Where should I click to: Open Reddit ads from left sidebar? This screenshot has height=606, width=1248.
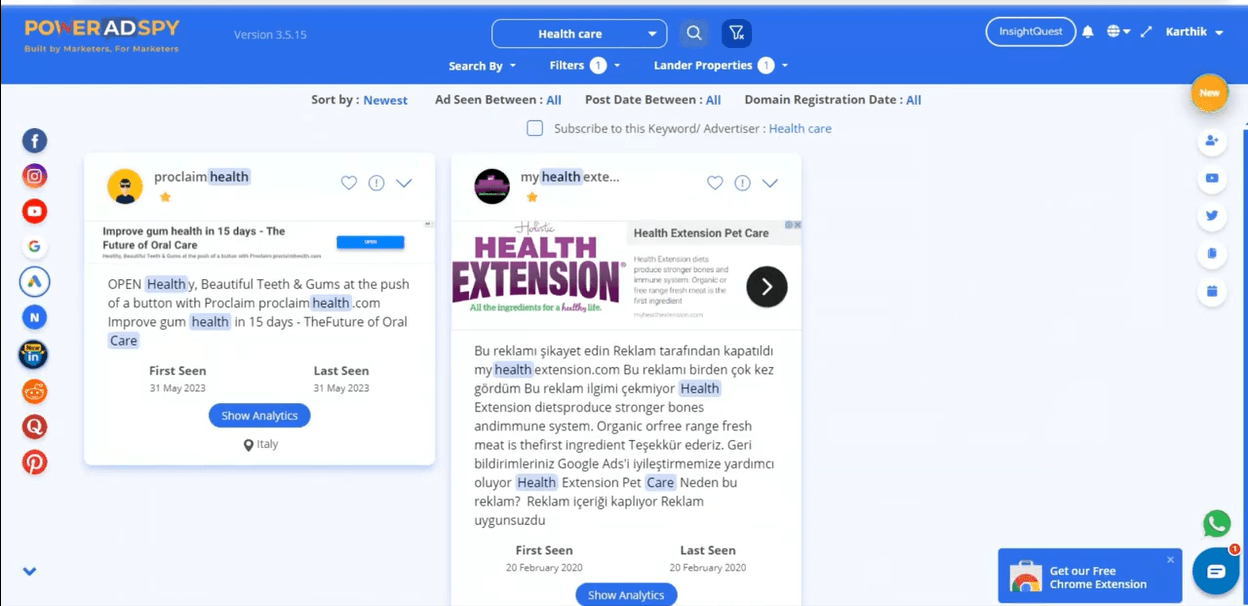(35, 391)
